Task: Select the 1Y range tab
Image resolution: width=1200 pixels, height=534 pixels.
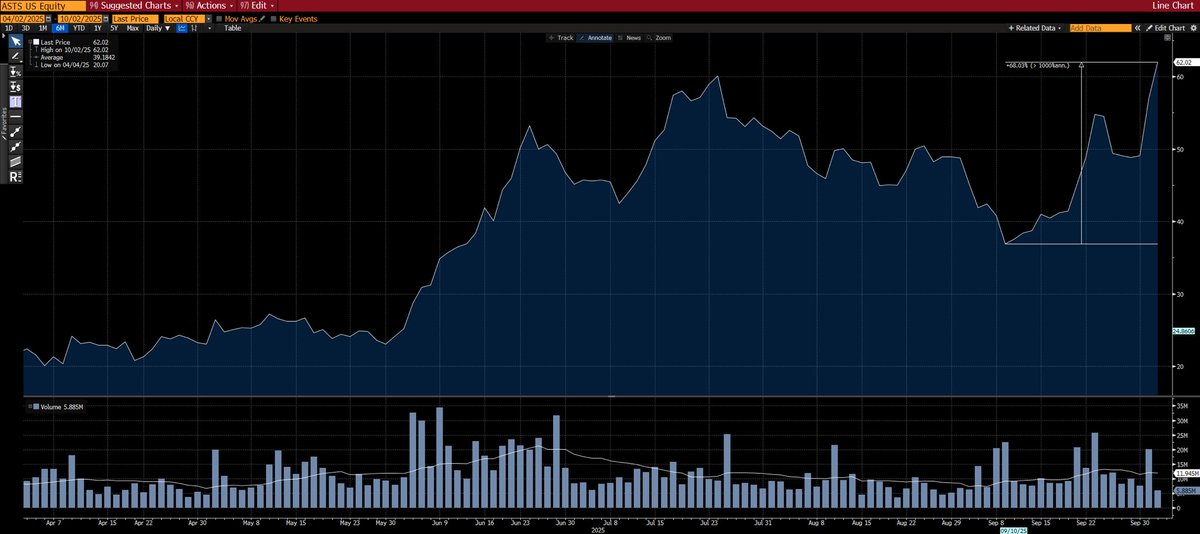Action: (98, 28)
